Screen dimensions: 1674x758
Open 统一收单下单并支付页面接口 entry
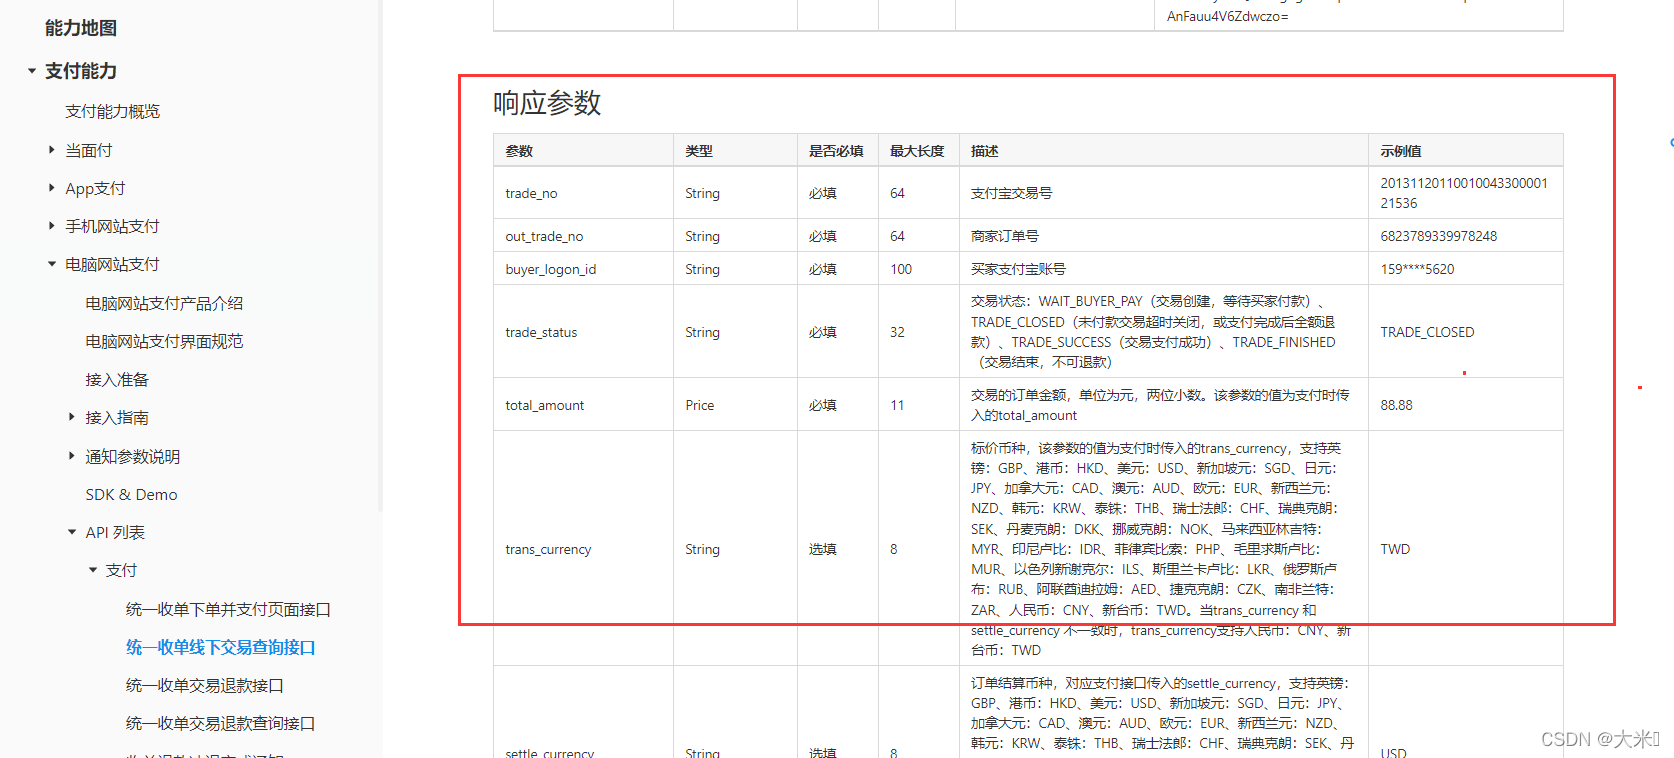[228, 609]
